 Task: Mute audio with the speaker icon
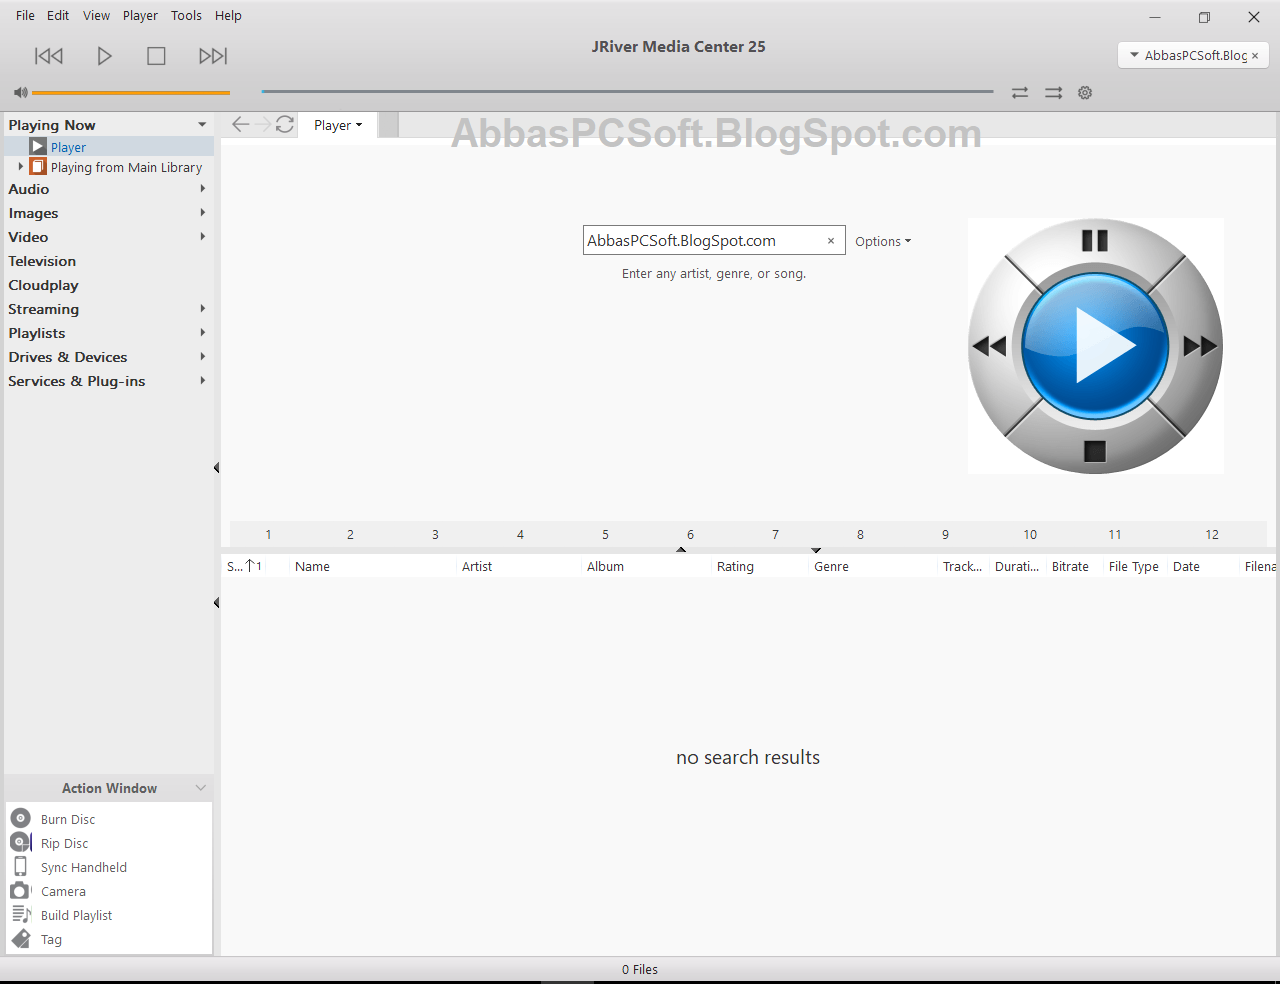[20, 92]
